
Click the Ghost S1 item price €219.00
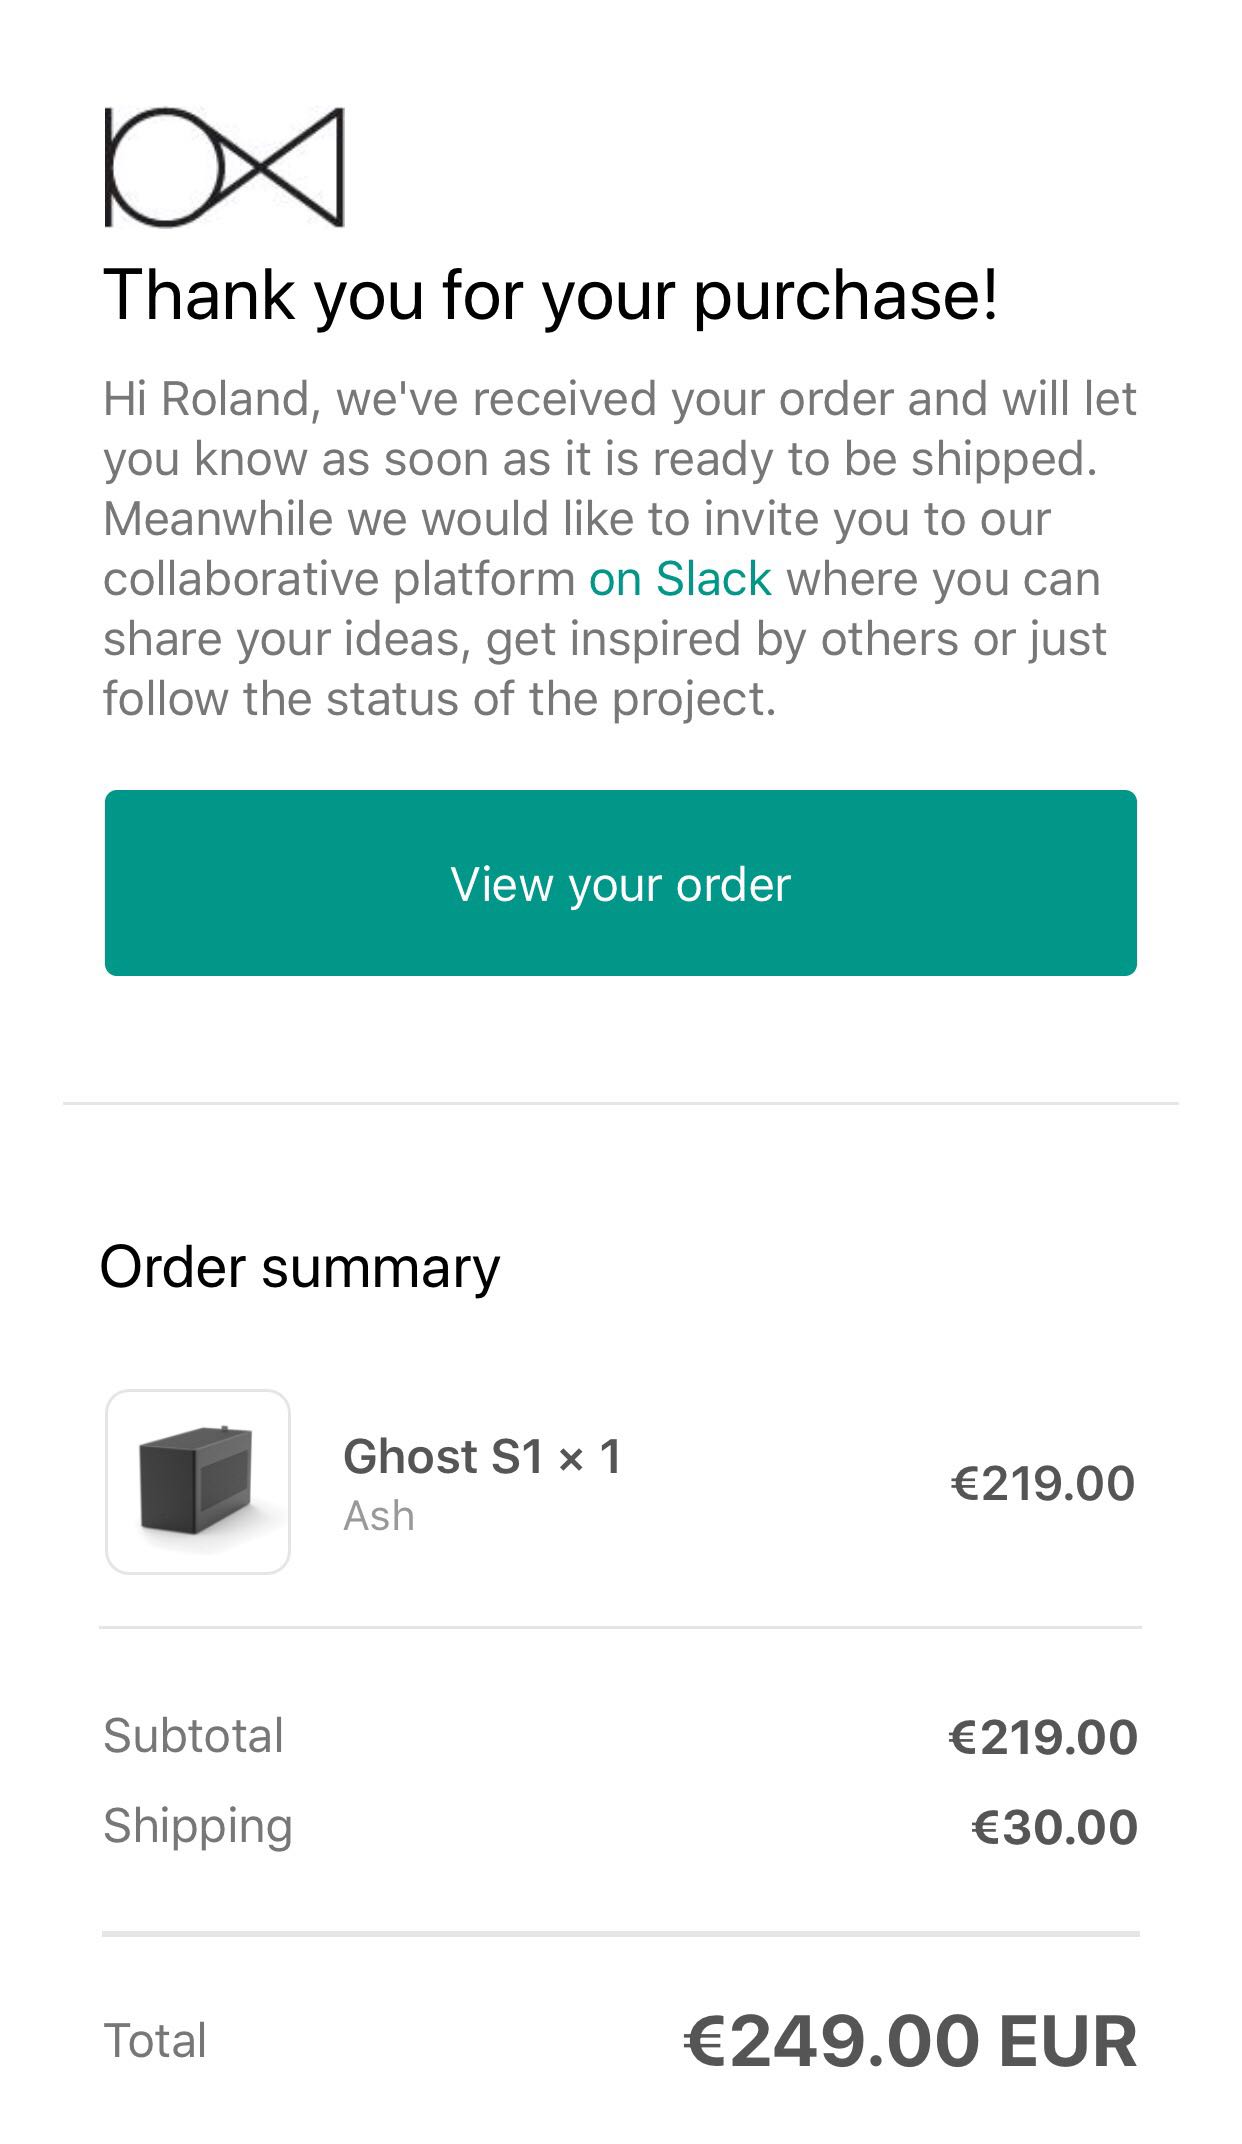[1042, 1483]
